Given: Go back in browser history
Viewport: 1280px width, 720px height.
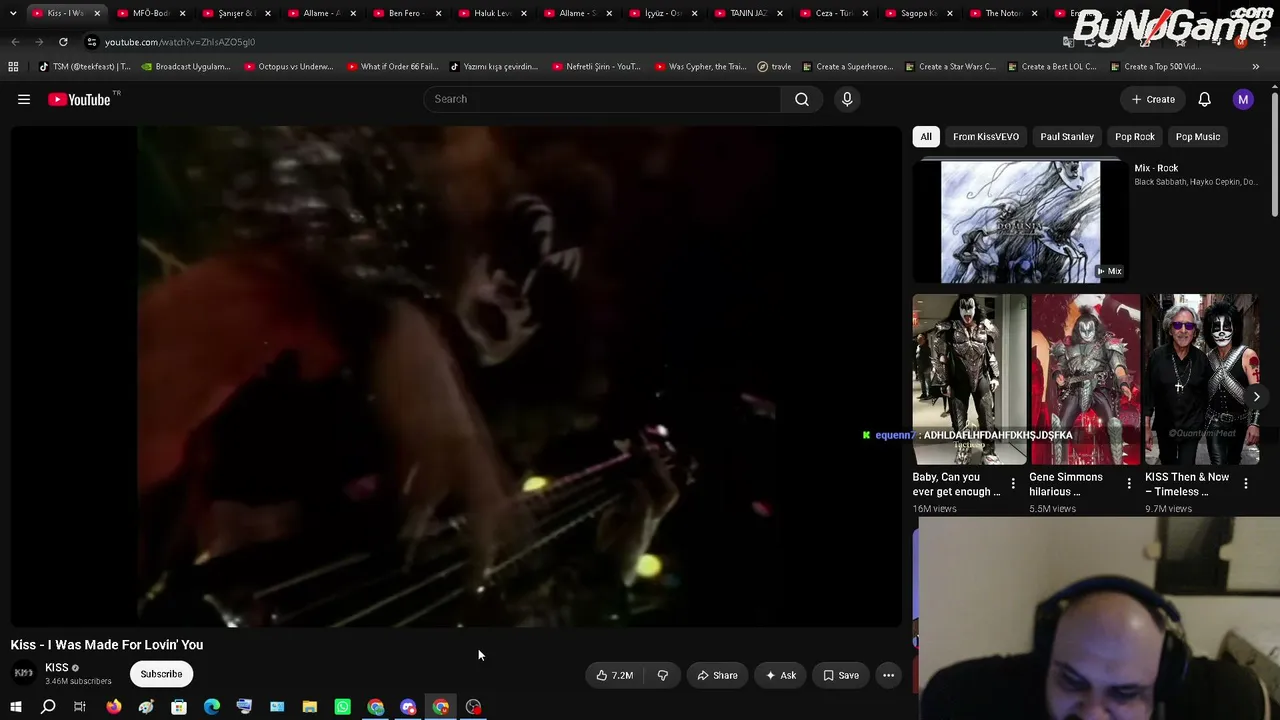Looking at the screenshot, I should 15,42.
